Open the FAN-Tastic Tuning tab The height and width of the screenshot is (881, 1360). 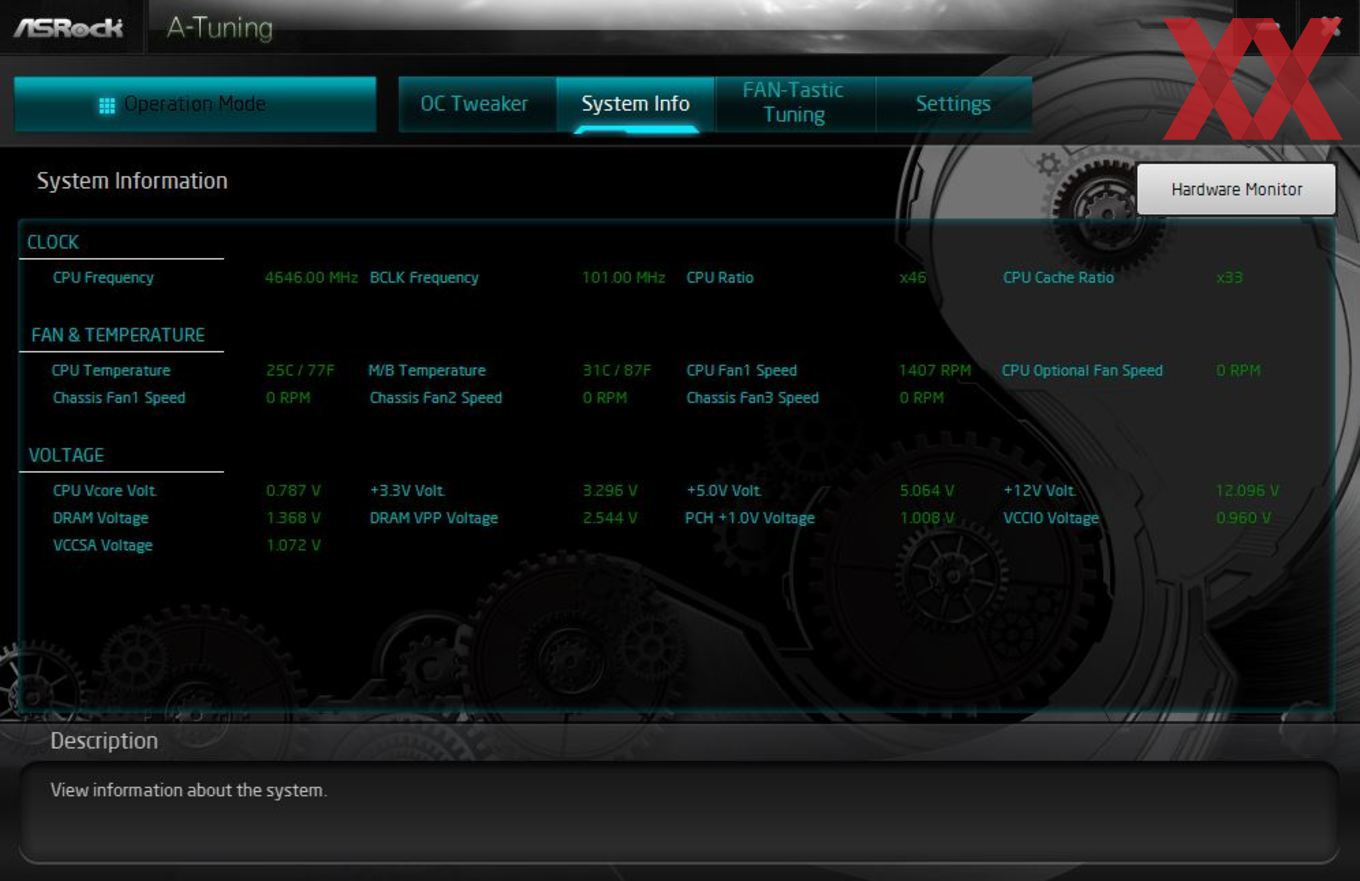[x=794, y=103]
